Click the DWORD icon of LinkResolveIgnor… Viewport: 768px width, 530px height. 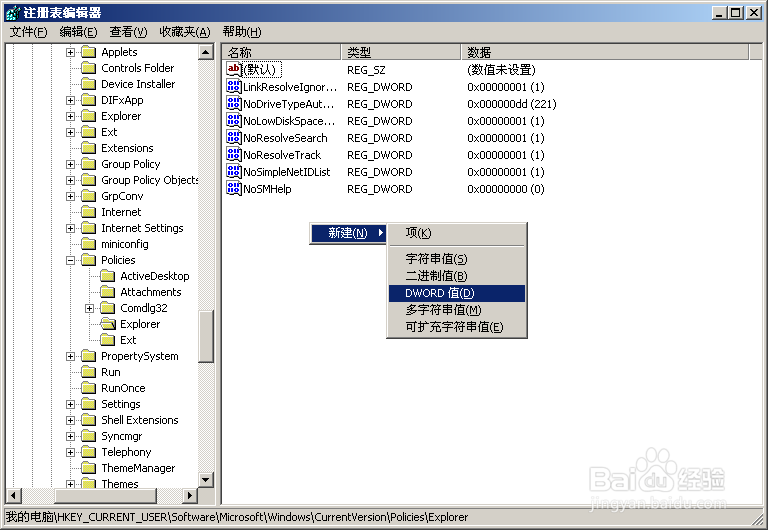tap(234, 87)
